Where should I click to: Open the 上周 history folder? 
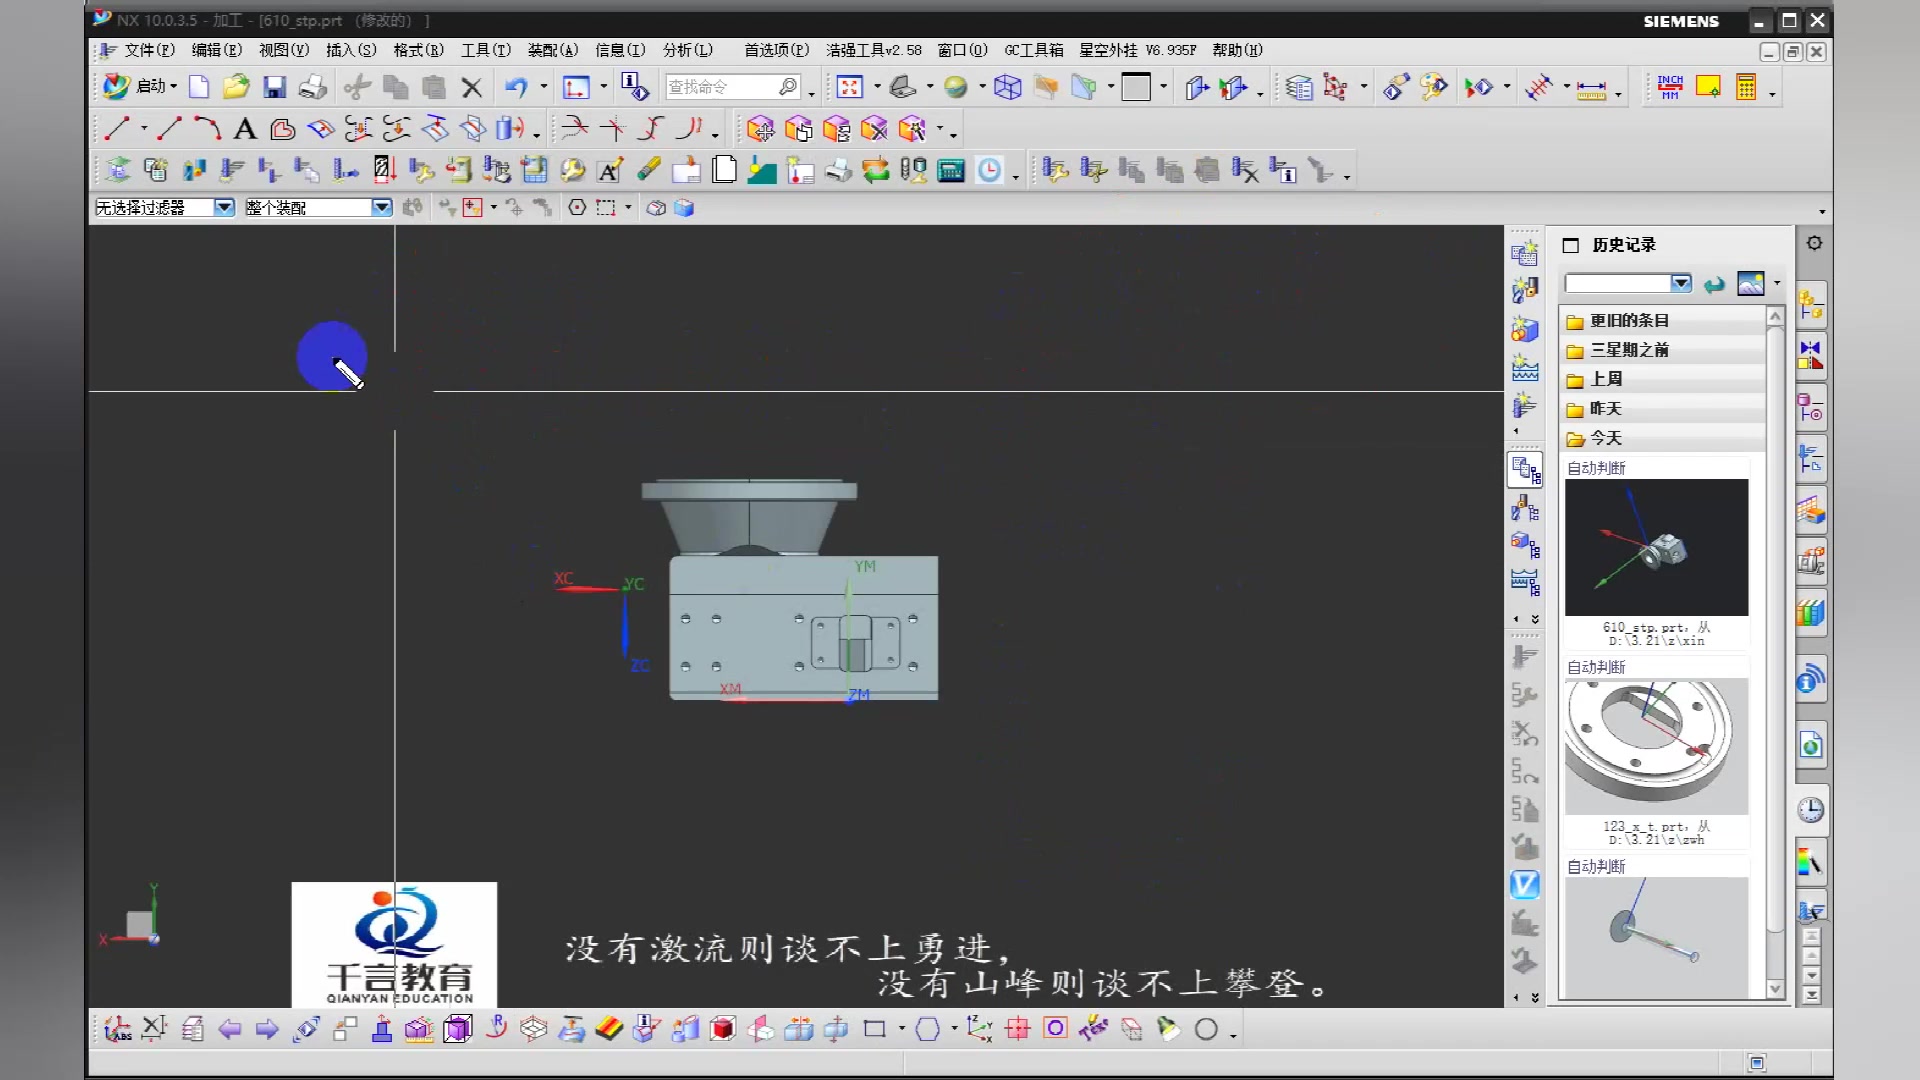(1606, 379)
